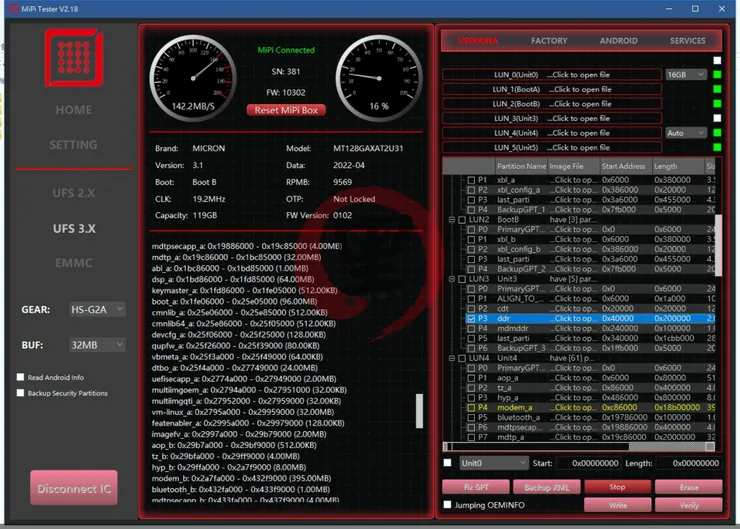Check the LUN3 Unit3 group checkbox
The height and width of the screenshot is (529, 740).
[x=462, y=279]
